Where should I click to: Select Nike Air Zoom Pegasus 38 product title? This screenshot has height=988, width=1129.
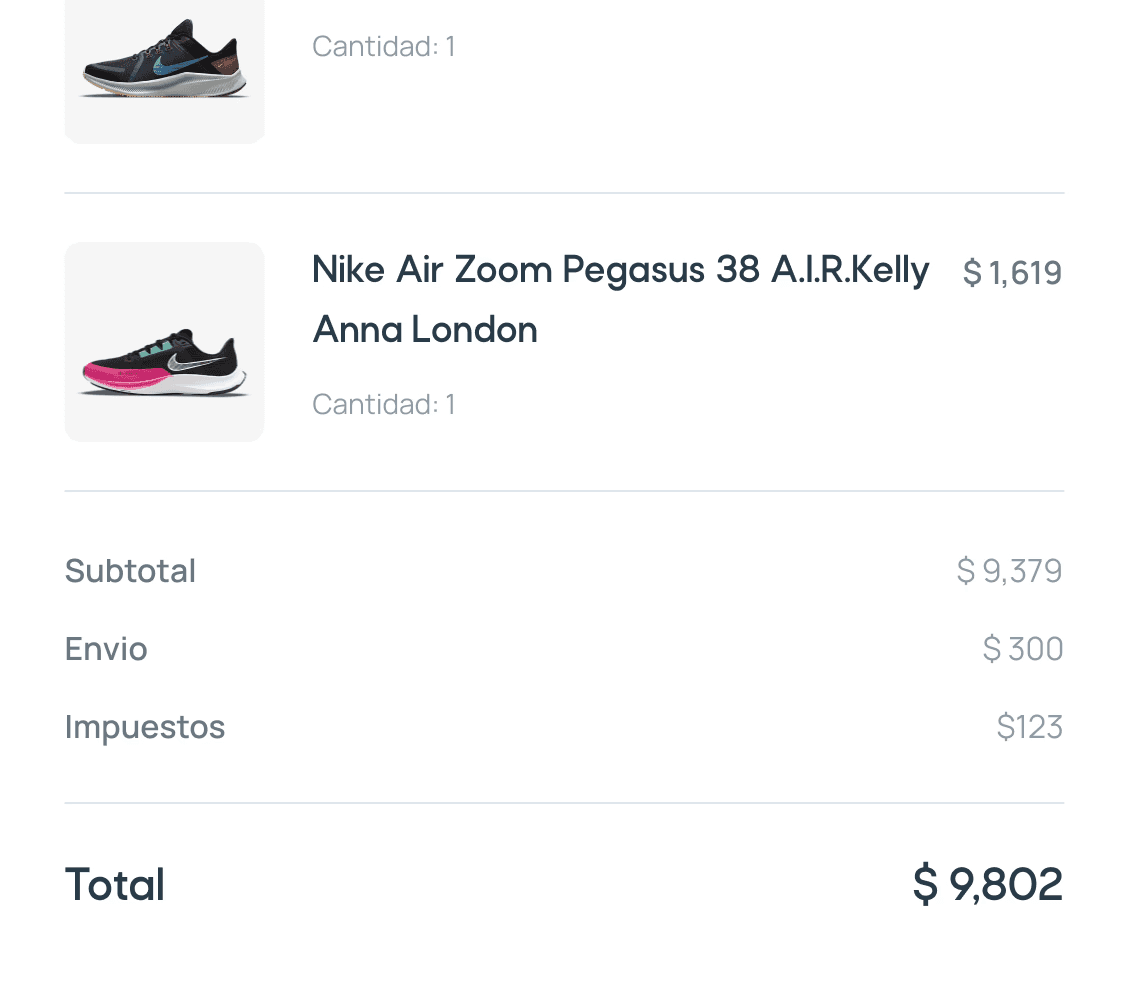click(x=621, y=300)
